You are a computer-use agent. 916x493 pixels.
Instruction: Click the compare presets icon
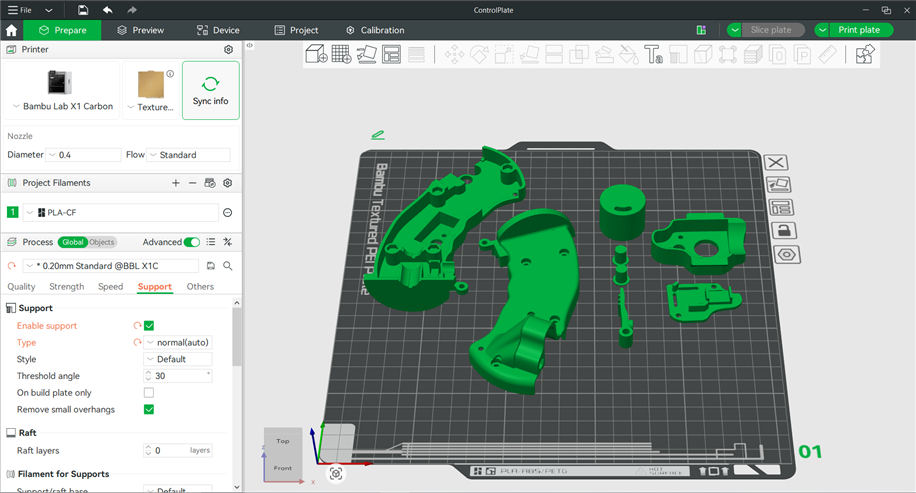[228, 242]
